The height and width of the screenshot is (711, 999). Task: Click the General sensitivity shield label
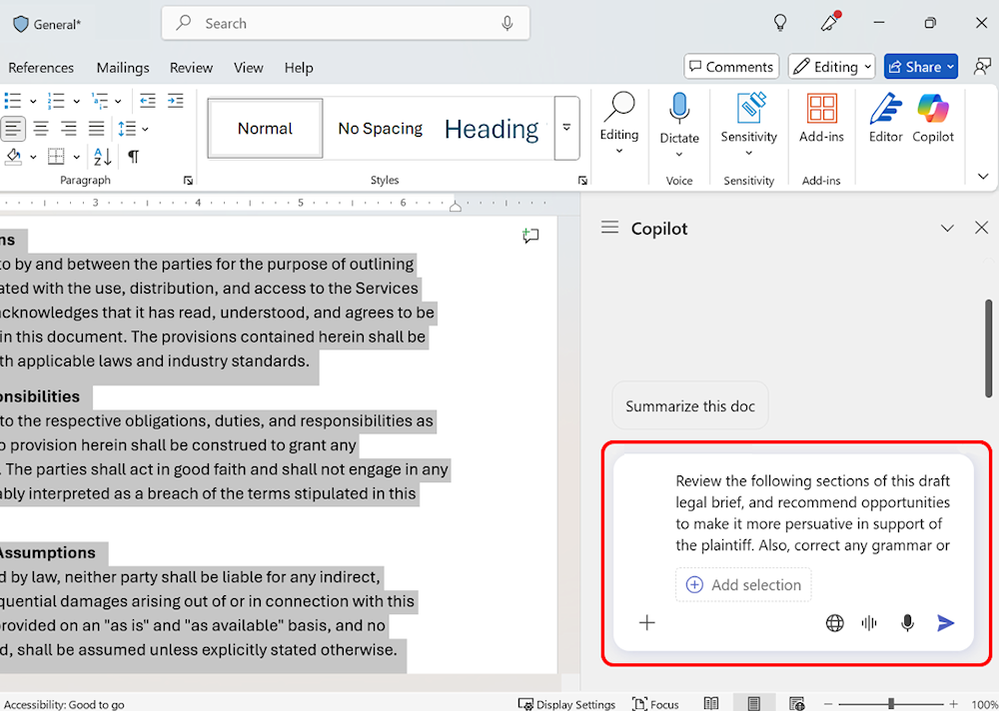(47, 24)
